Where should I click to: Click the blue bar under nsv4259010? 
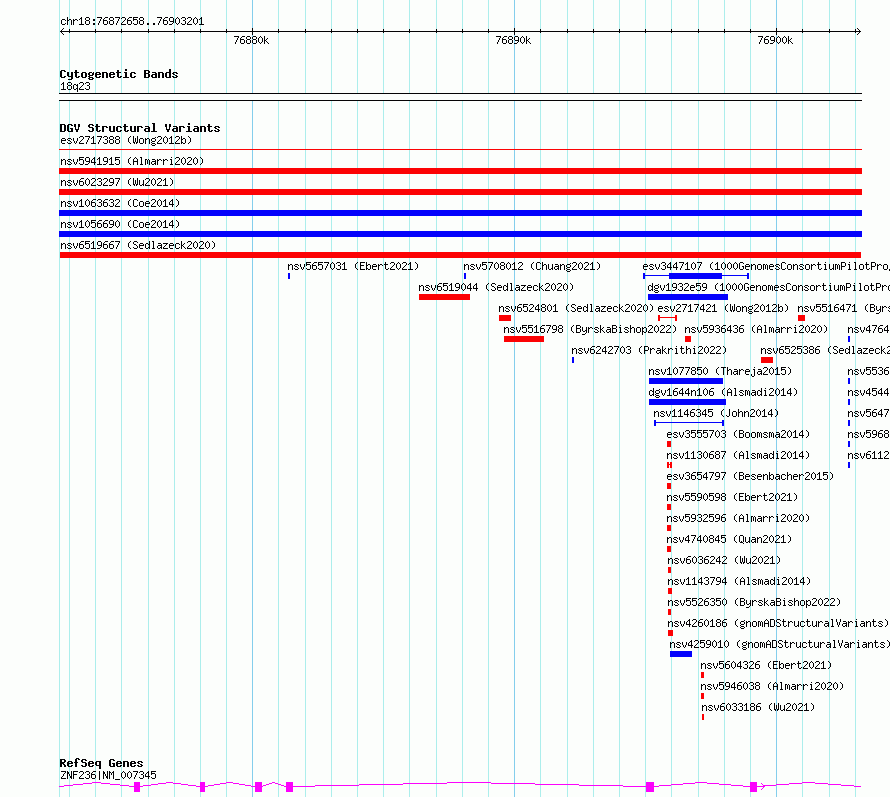click(x=681, y=654)
